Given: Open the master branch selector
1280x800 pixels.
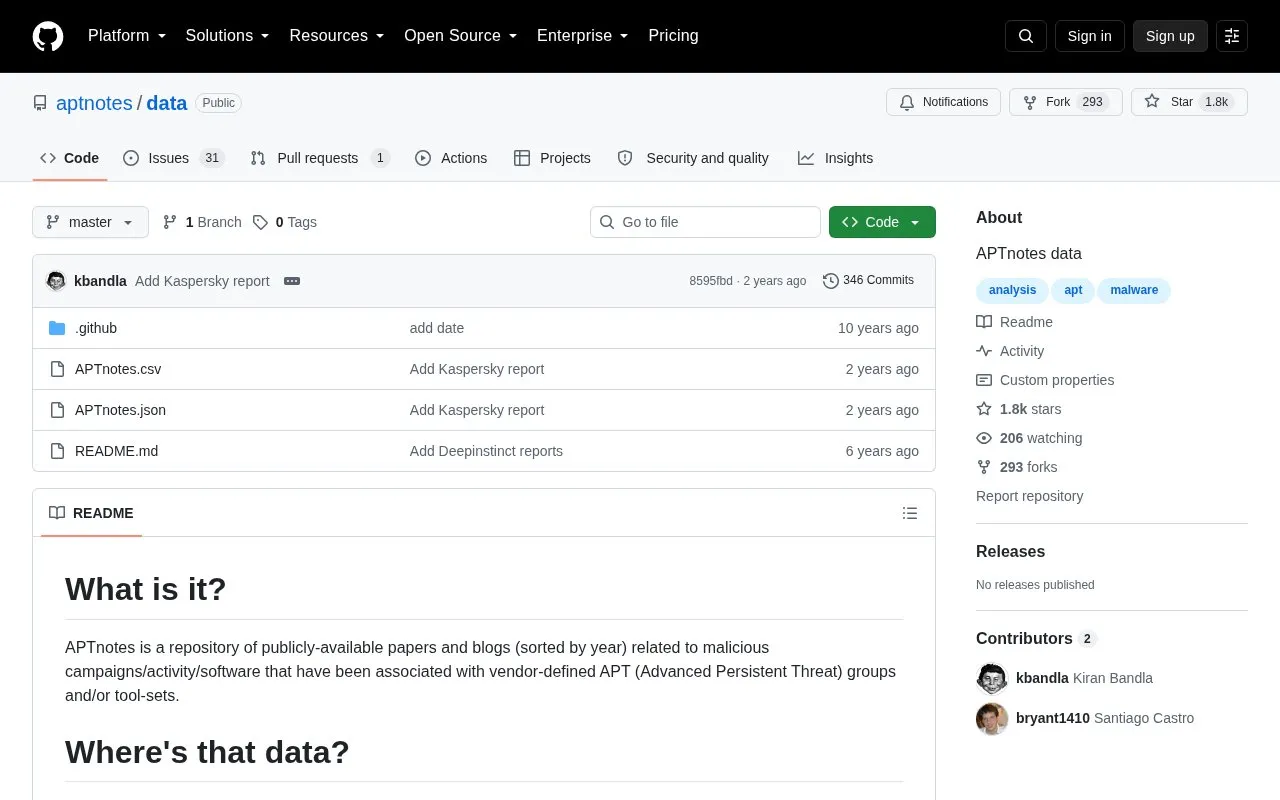Looking at the screenshot, I should [x=90, y=222].
